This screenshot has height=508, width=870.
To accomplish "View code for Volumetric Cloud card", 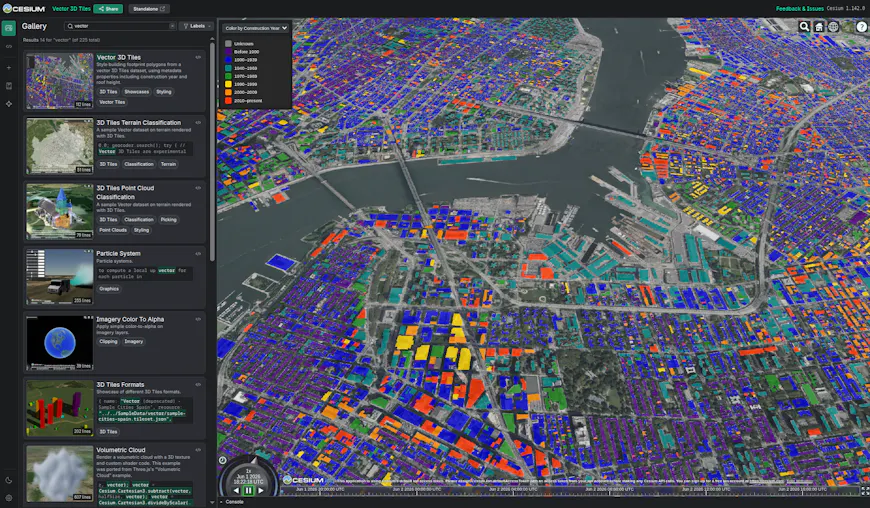I will [198, 450].
